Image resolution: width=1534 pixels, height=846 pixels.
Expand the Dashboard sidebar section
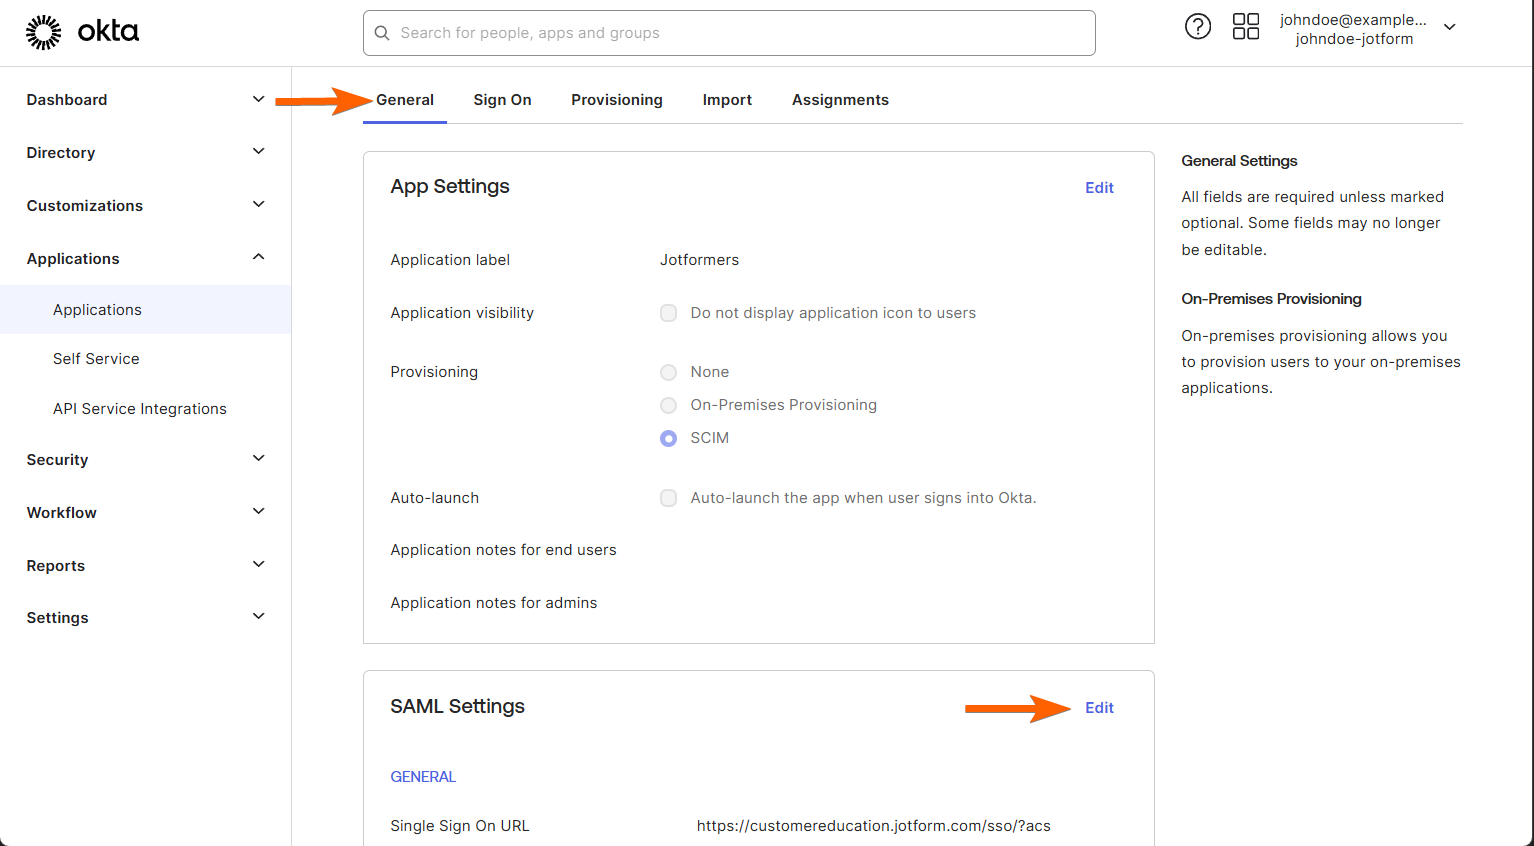(258, 99)
